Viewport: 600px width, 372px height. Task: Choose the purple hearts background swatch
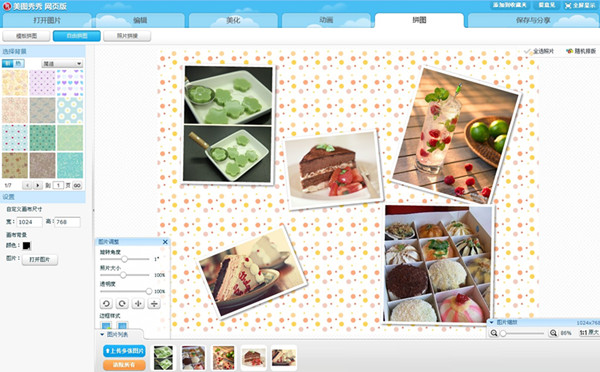70,83
